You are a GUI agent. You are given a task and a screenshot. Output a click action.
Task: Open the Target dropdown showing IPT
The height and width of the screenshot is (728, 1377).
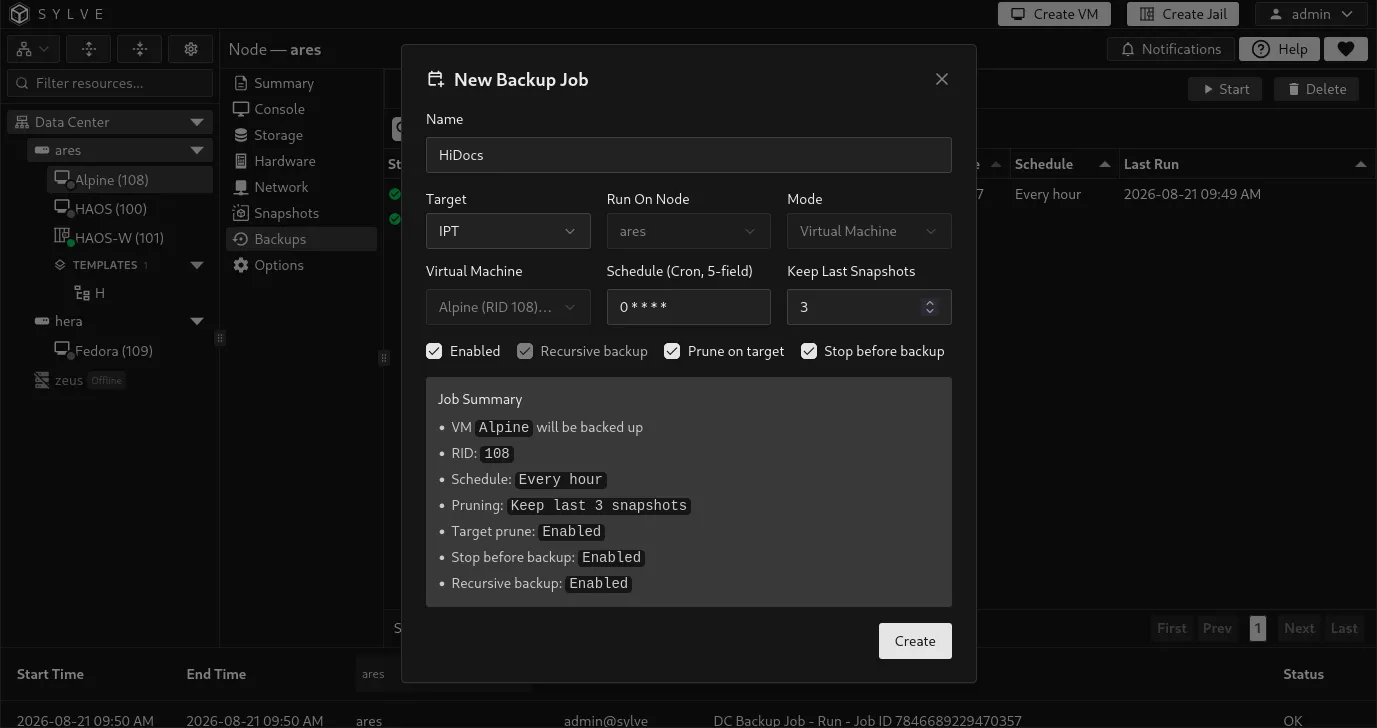(508, 231)
